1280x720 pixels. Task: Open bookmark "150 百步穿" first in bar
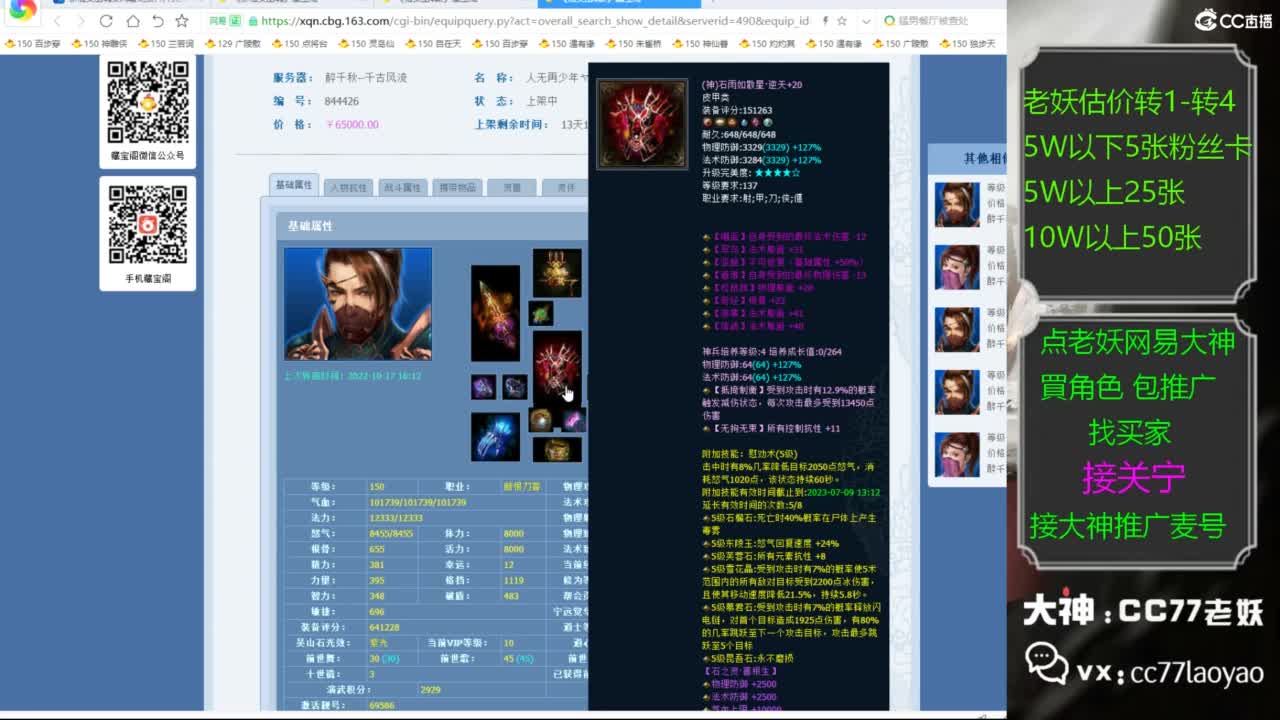(x=33, y=44)
